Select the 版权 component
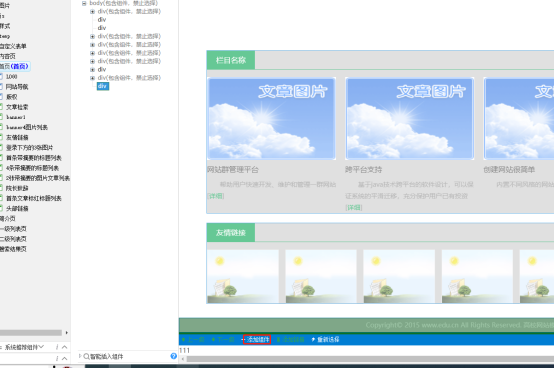This screenshot has width=554, height=368. tap(12, 97)
